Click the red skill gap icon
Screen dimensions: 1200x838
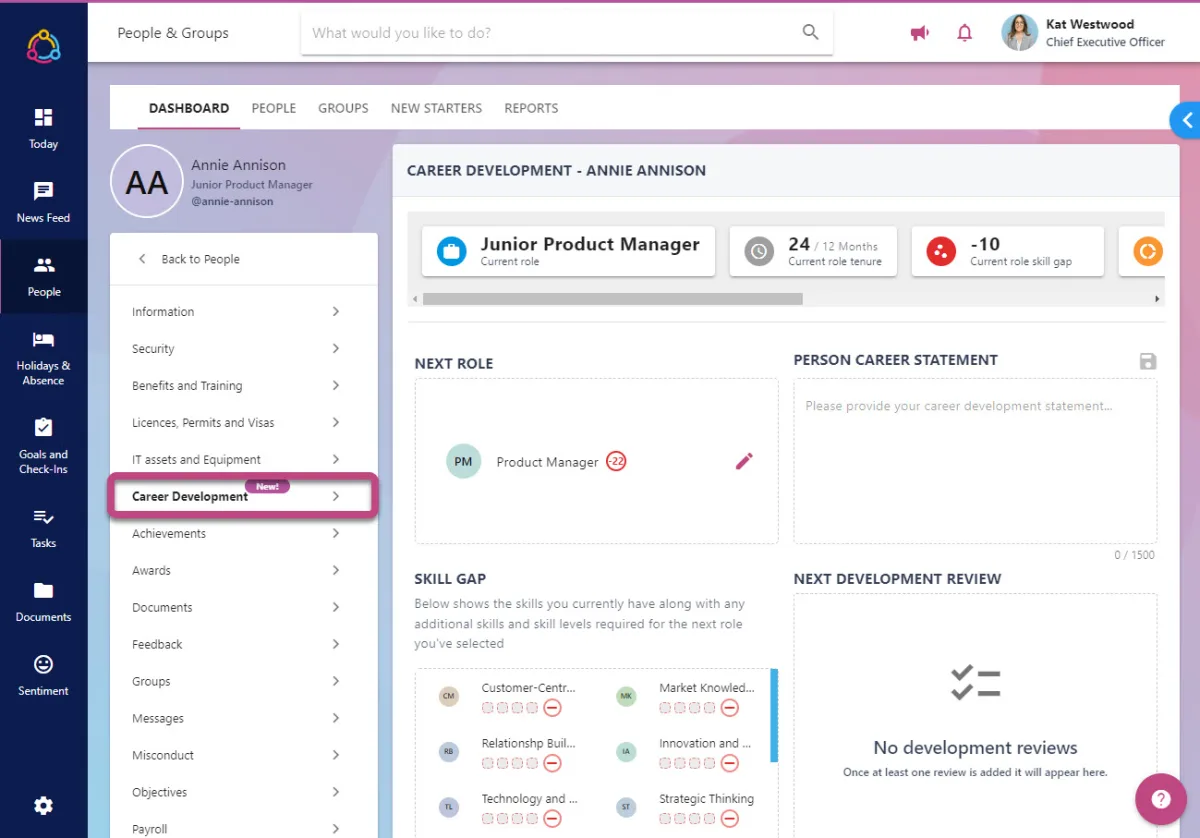click(x=941, y=252)
